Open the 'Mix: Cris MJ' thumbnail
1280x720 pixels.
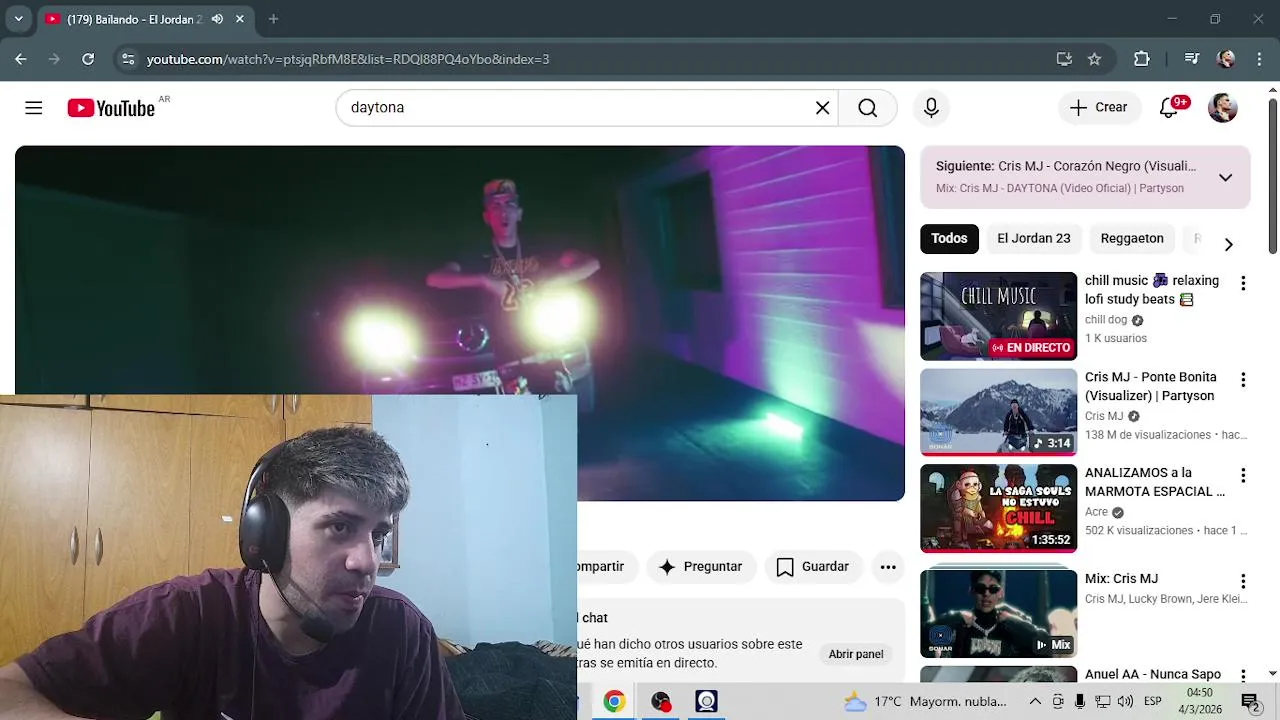(x=998, y=612)
